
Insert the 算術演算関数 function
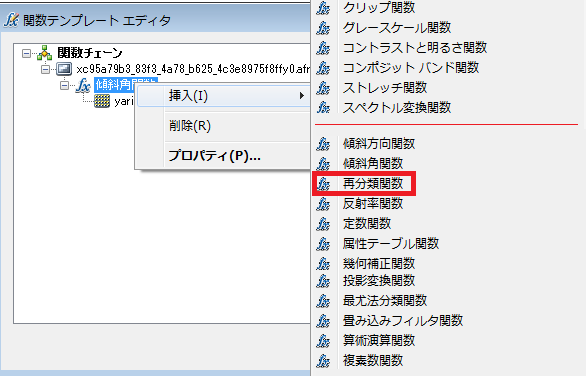(x=379, y=341)
